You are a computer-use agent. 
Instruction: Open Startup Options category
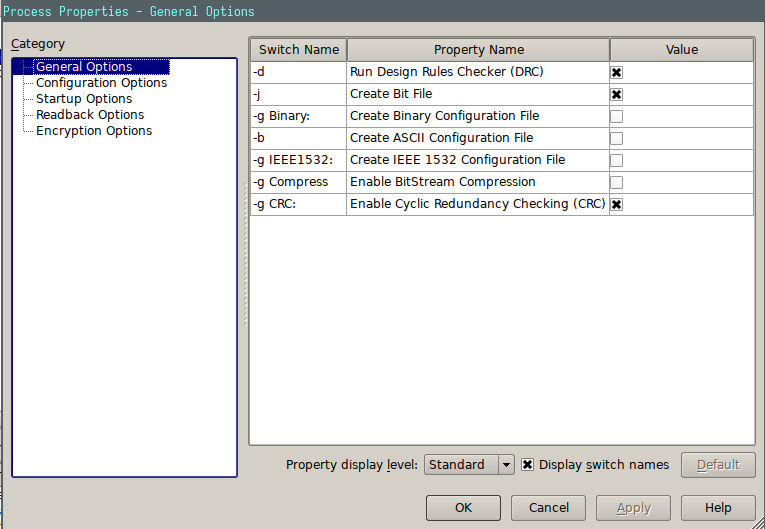coord(84,99)
